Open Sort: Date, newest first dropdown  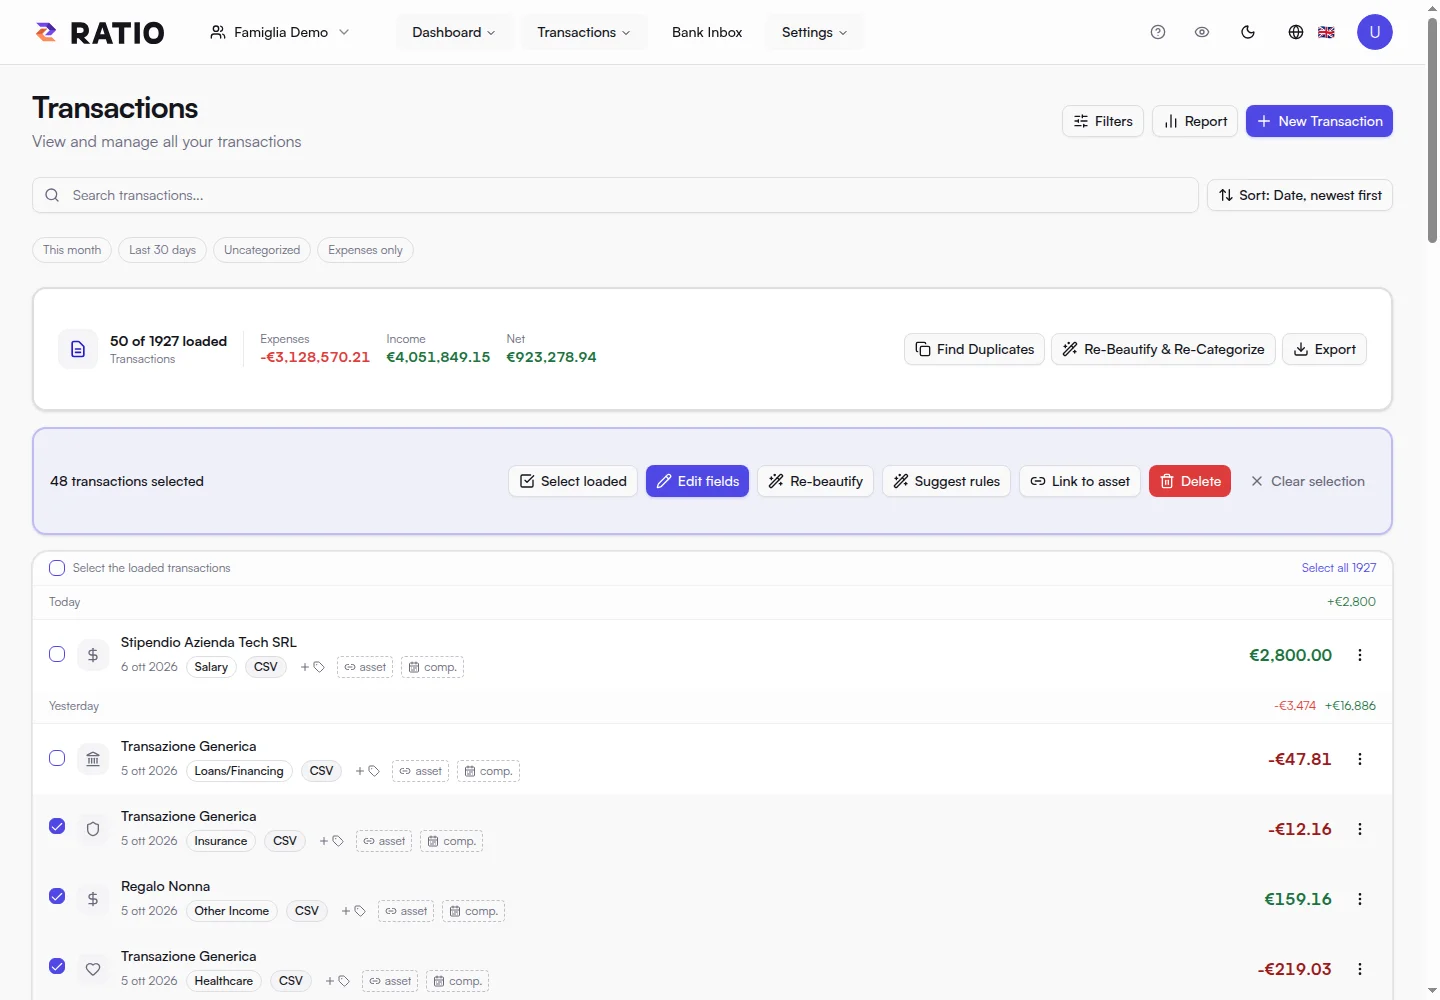point(1300,195)
